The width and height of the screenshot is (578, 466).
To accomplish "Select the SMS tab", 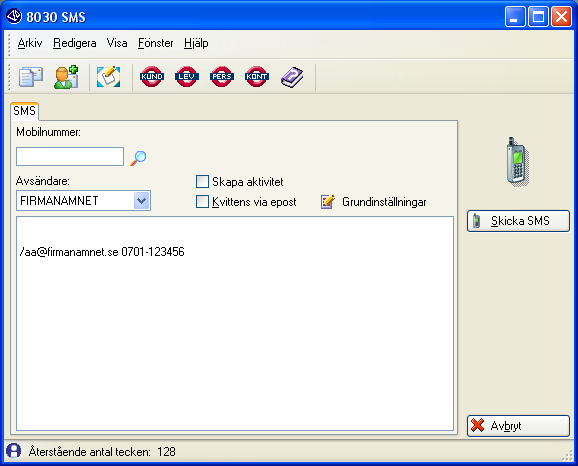I will 24,111.
